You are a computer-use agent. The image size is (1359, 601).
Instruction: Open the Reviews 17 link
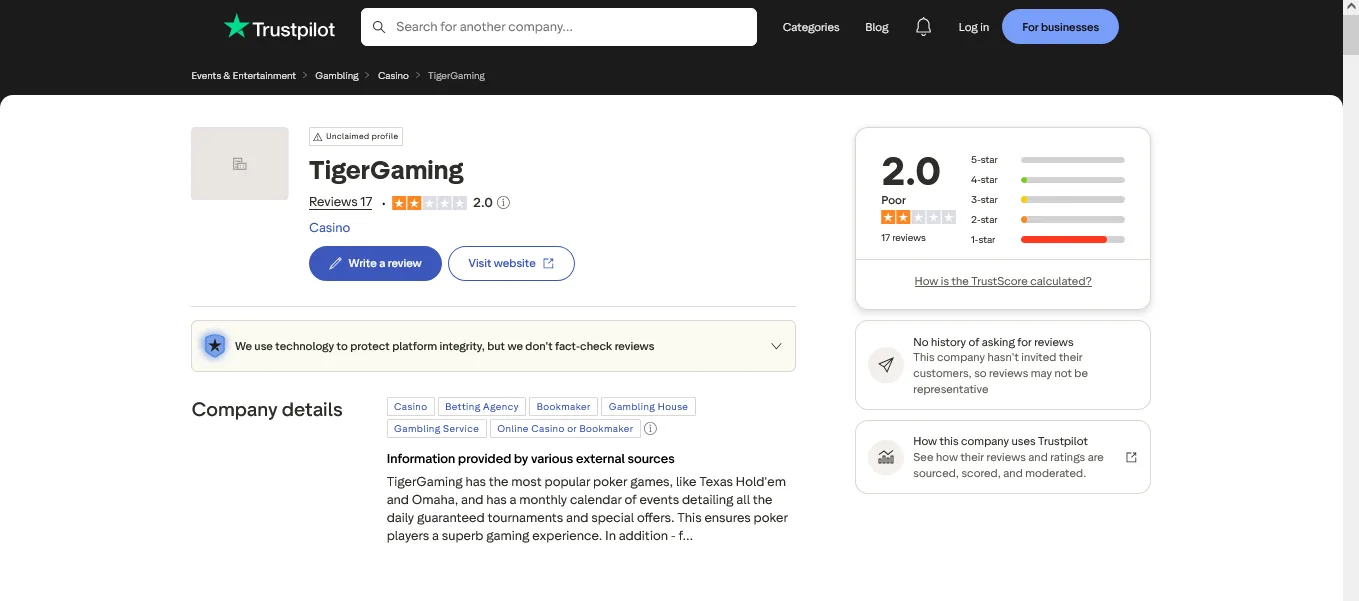coord(341,202)
